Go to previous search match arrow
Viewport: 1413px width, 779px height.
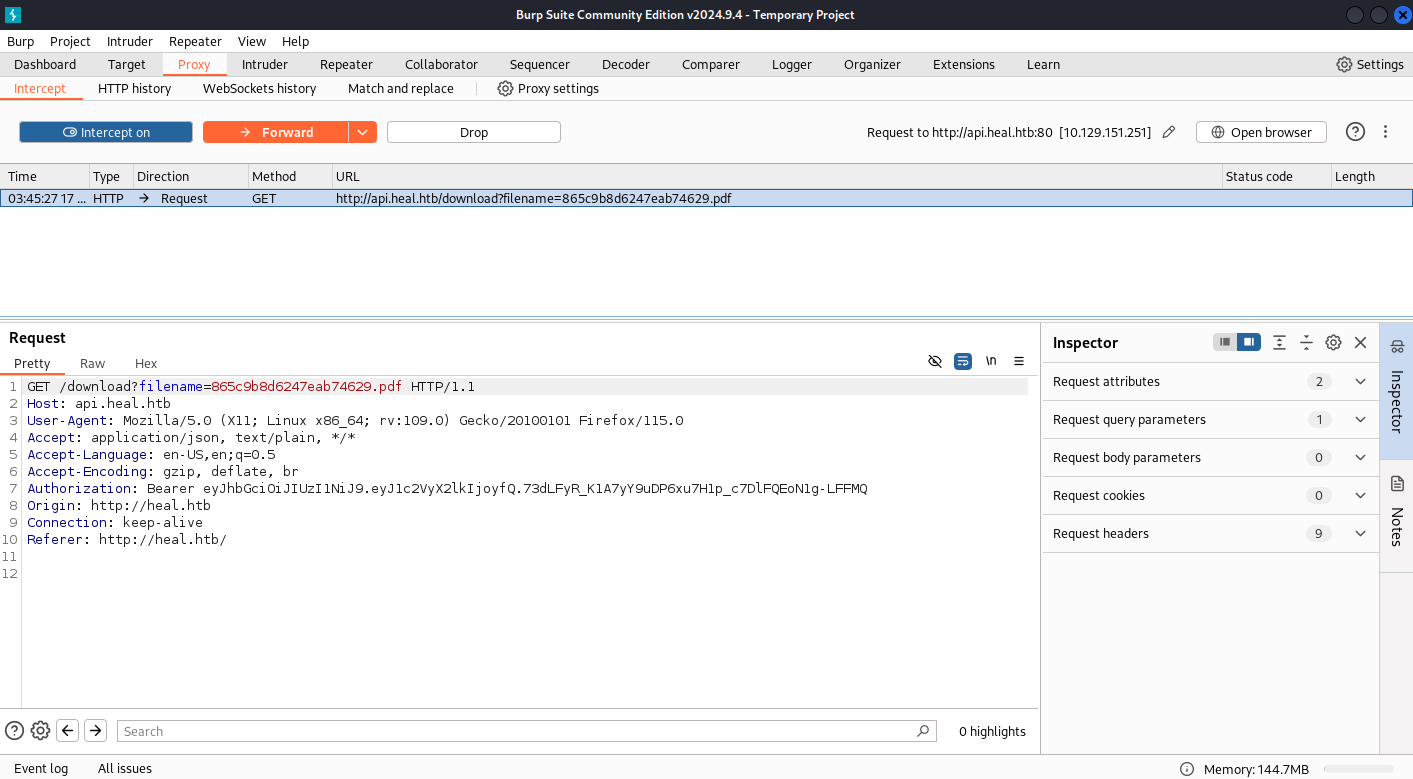68,731
